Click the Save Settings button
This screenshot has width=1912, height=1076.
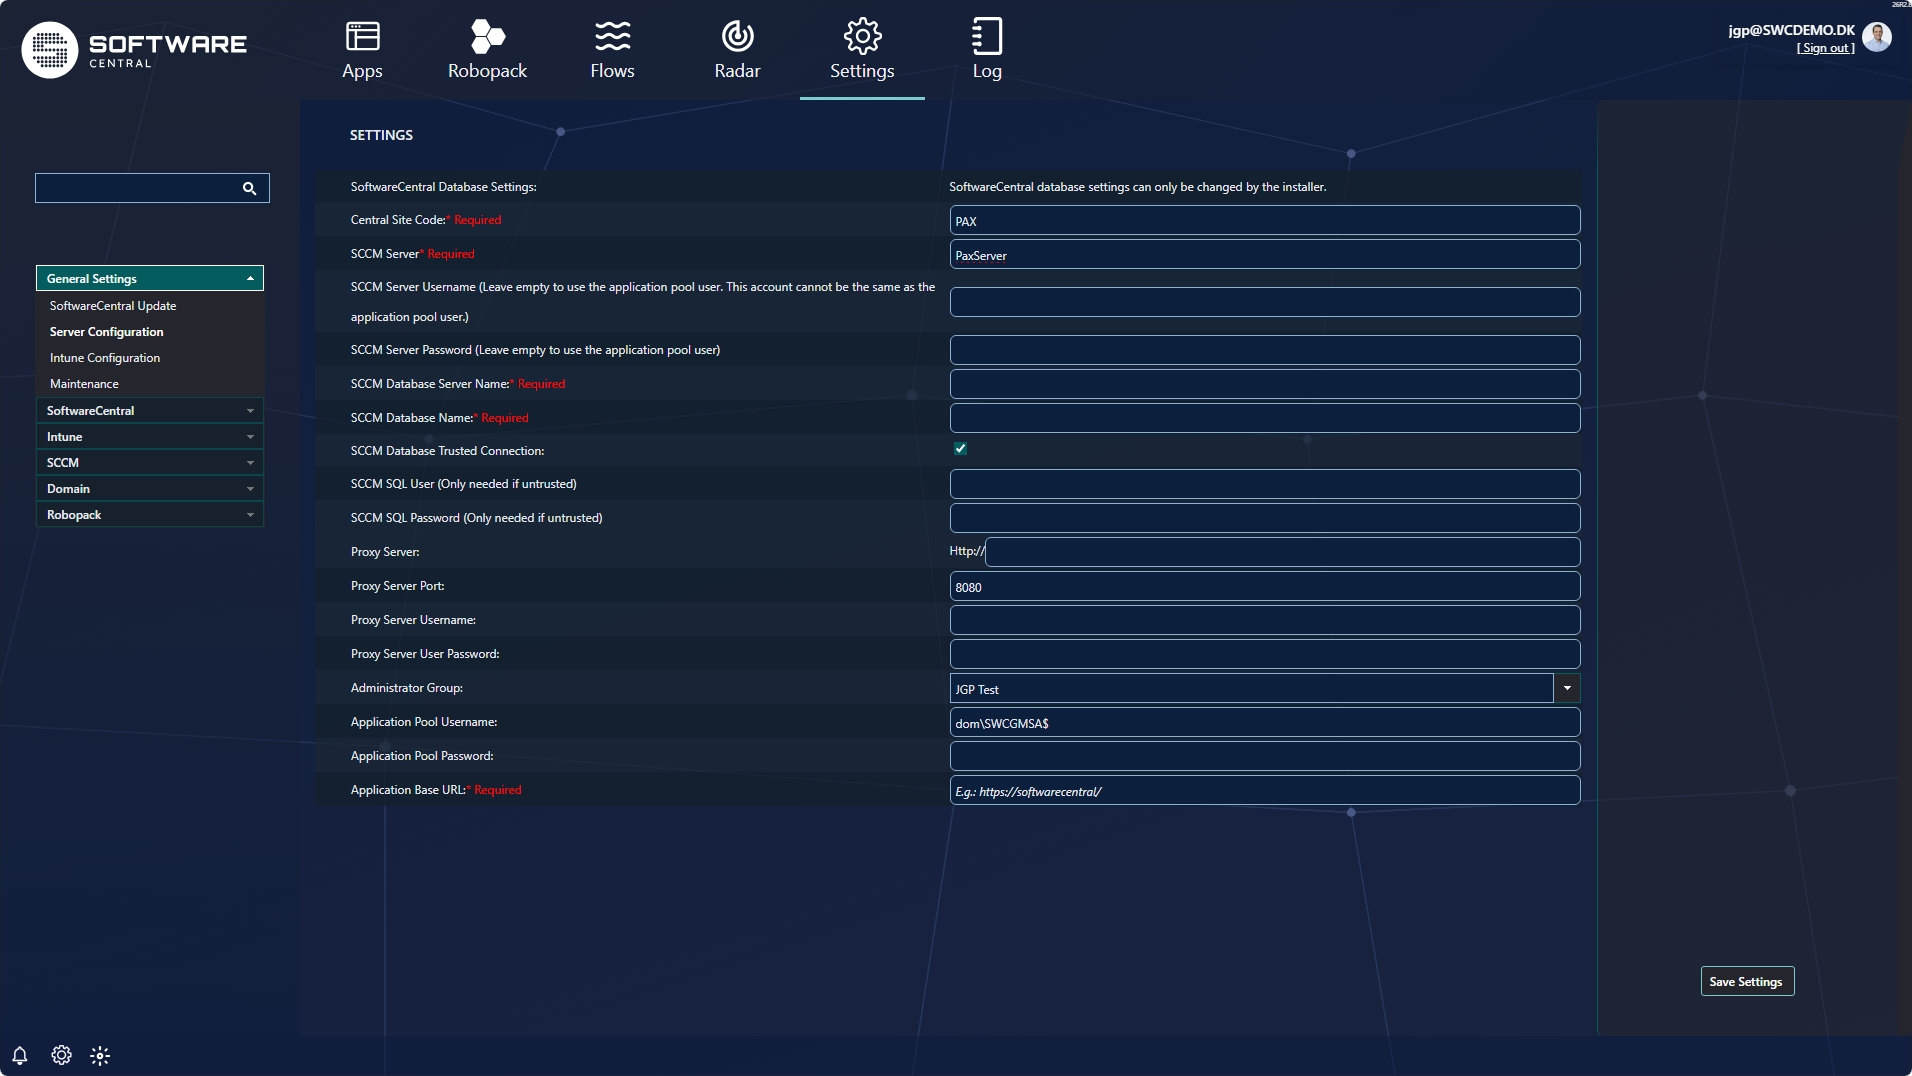[x=1747, y=981]
